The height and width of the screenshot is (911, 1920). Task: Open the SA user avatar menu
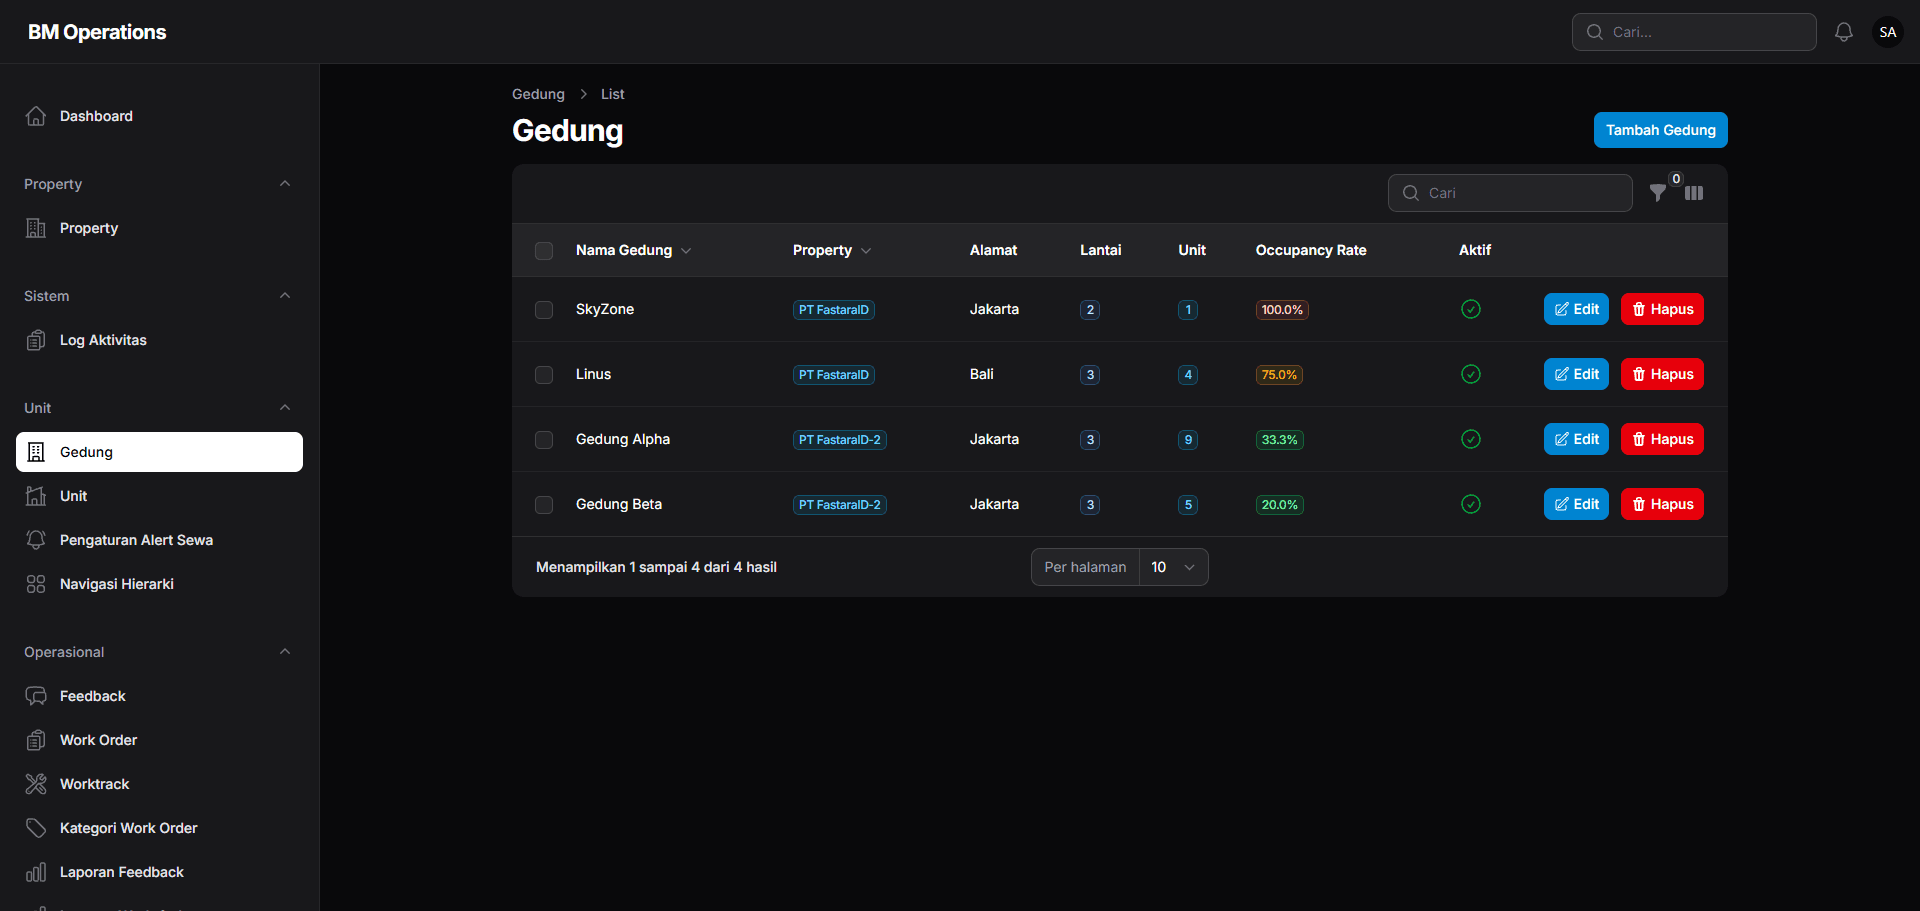(x=1888, y=32)
